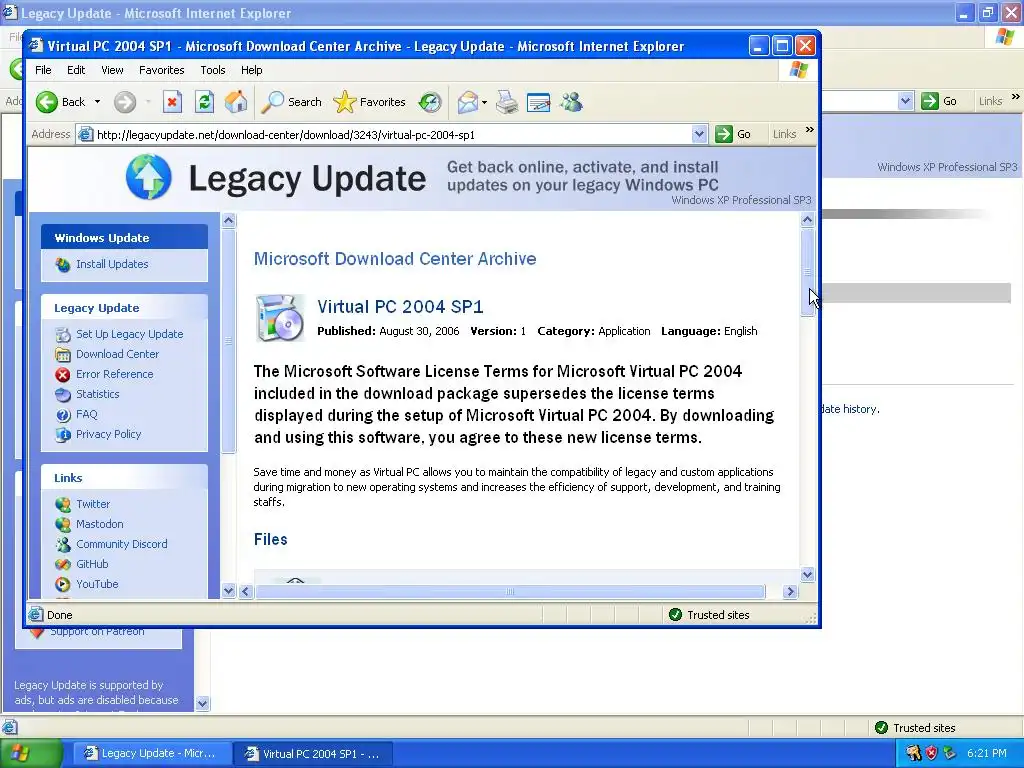
Task: Click the Search toolbar button
Action: click(x=291, y=102)
